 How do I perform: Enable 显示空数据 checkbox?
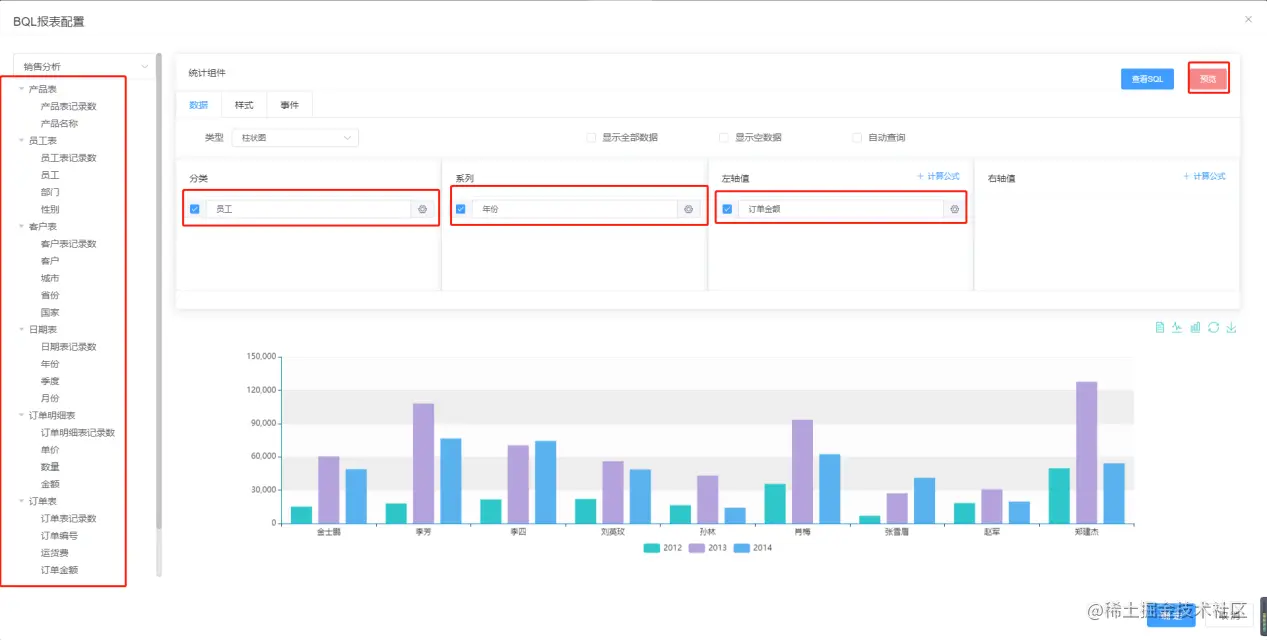click(x=724, y=138)
